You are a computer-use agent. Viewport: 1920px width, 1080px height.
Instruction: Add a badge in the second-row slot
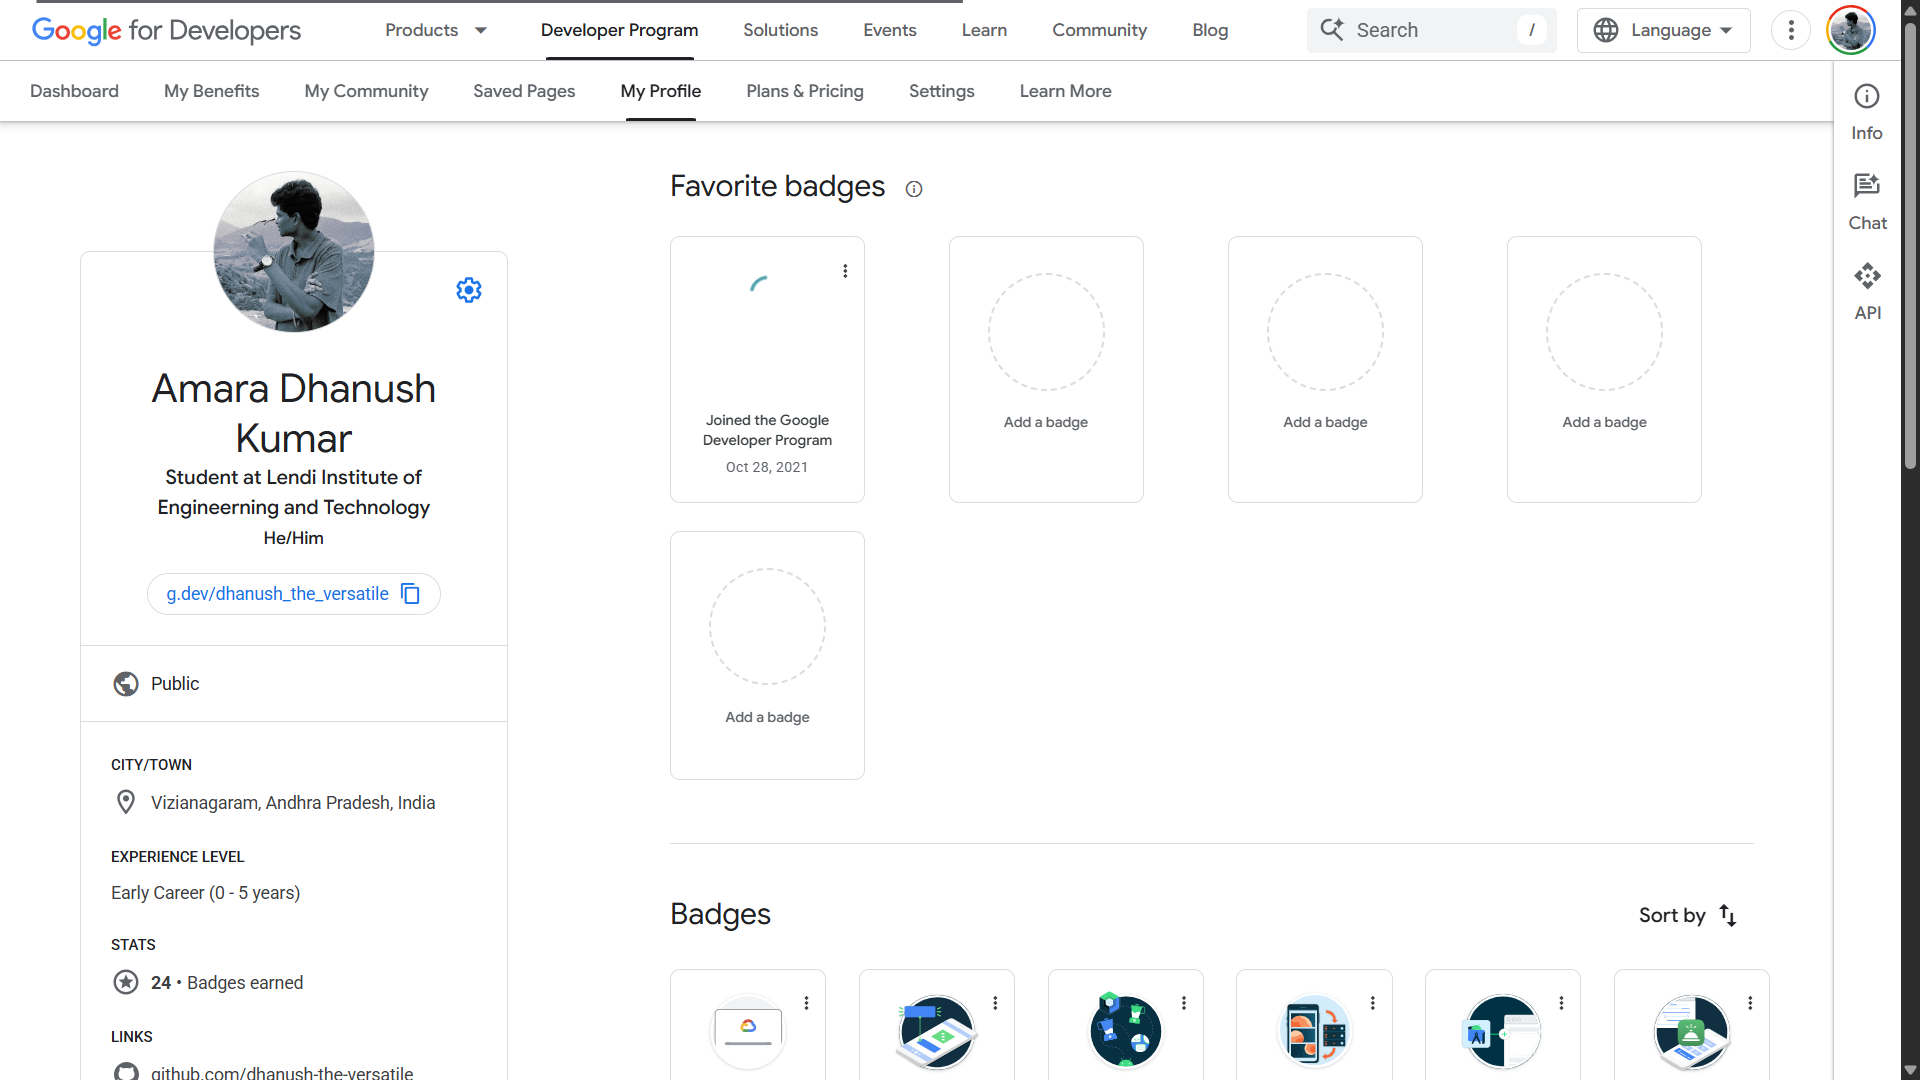(767, 655)
